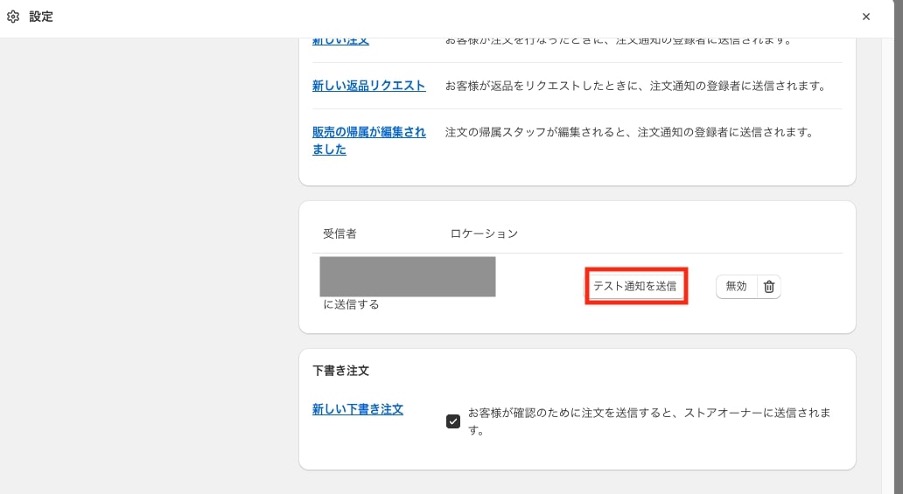Click the 設定 title in the header
This screenshot has width=904, height=494.
41,17
